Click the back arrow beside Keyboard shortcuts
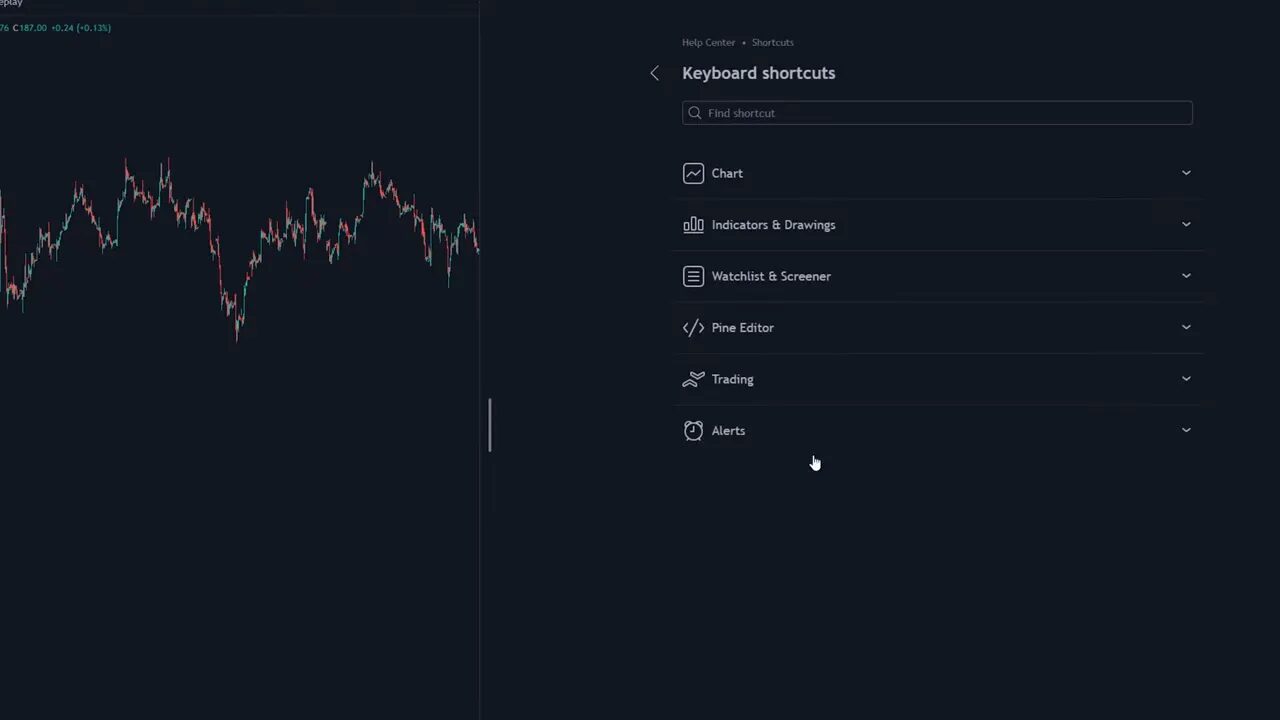The image size is (1280, 720). [654, 72]
